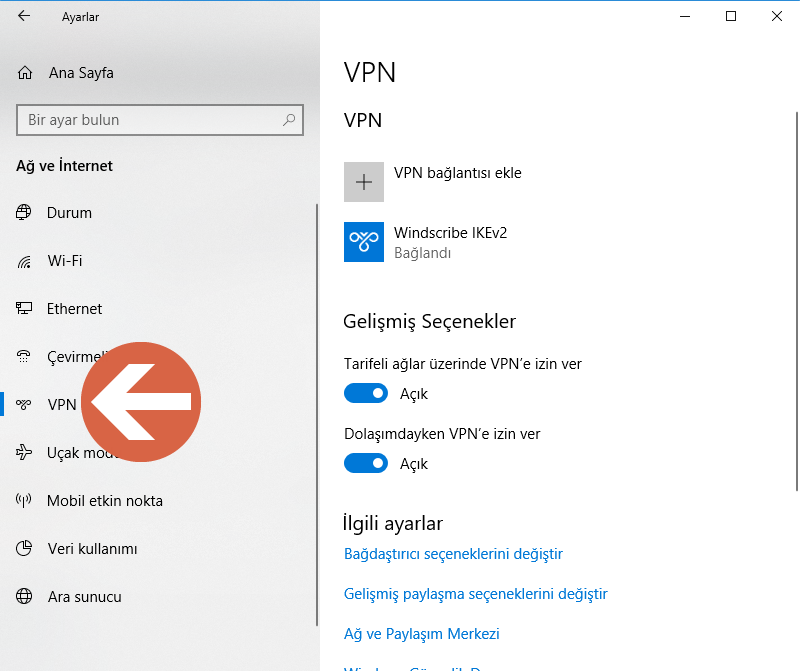The image size is (800, 671).
Task: Open the Çevirmeli dial-up icon
Action: tap(23, 356)
